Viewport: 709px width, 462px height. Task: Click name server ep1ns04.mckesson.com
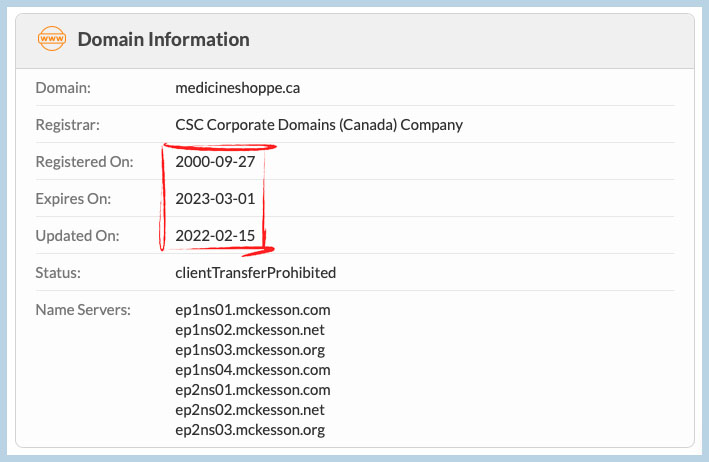click(x=253, y=370)
